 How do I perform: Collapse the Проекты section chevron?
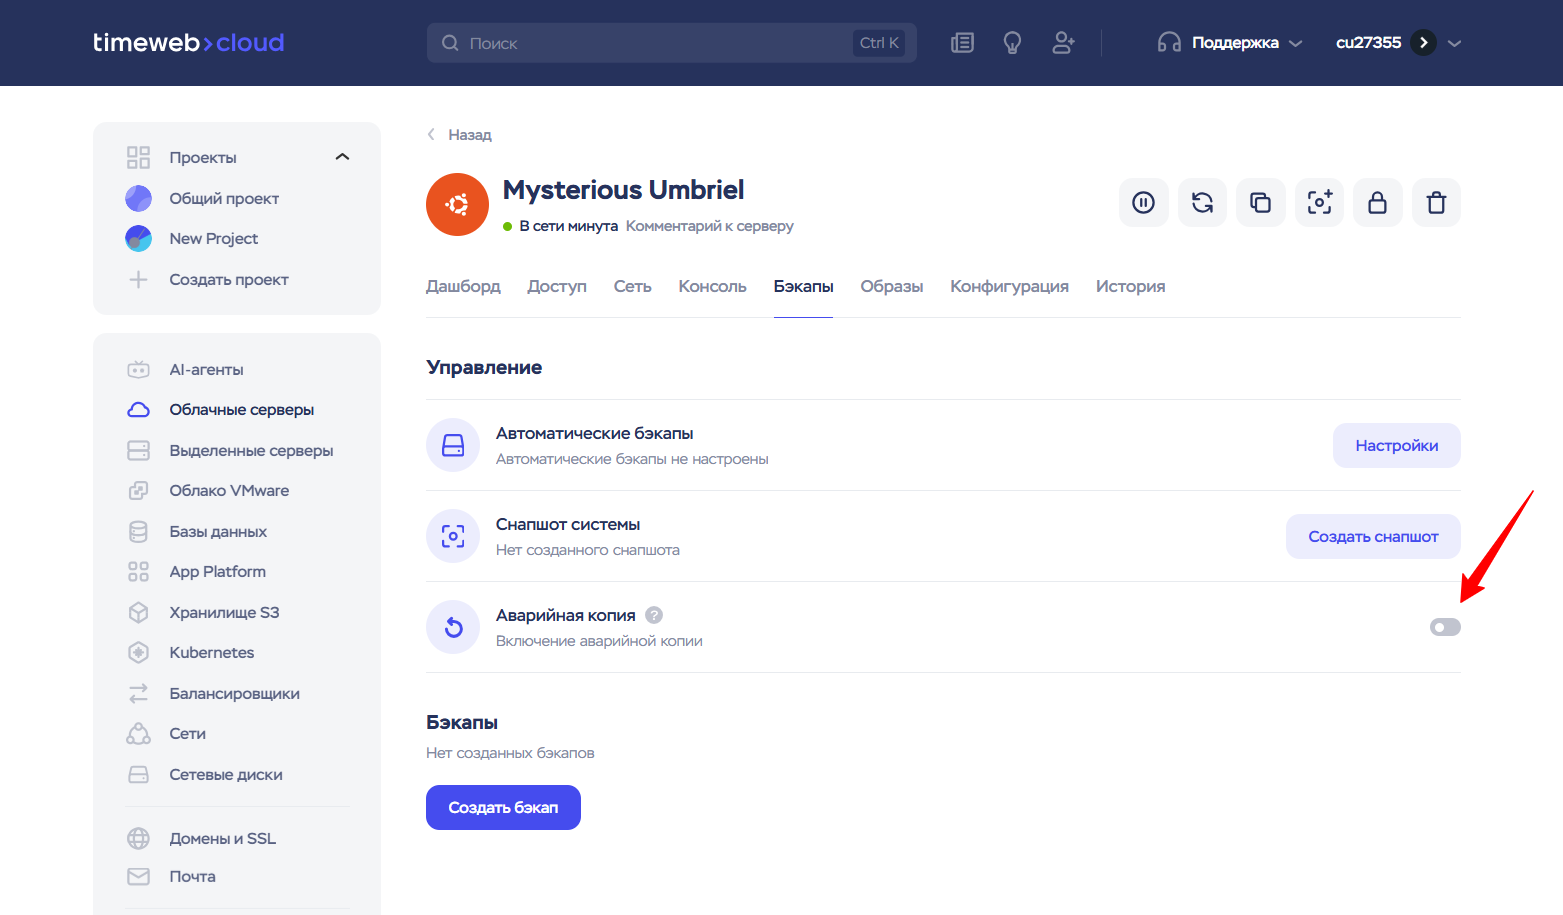point(342,157)
